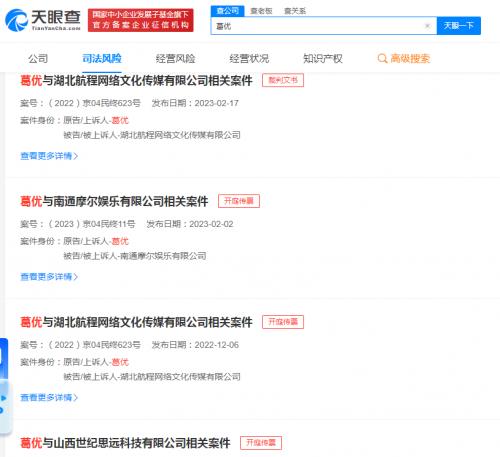Expand details for the case dated 2022-12-06
Viewport: 500px width, 457px height.
click(x=49, y=397)
